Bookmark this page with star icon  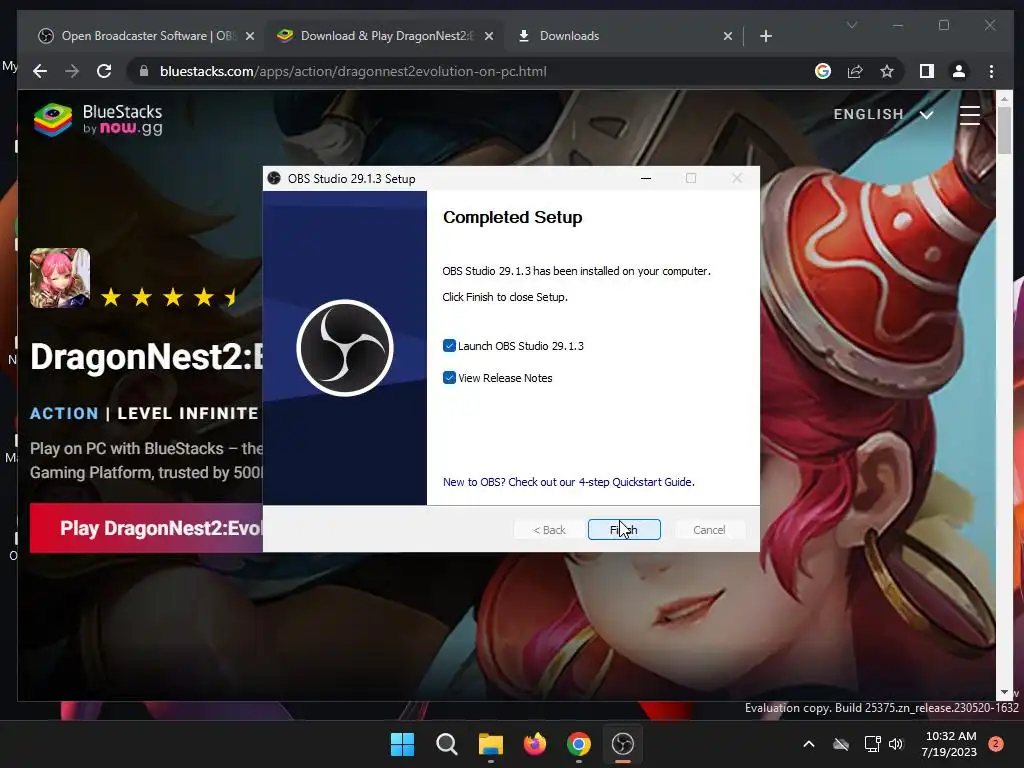point(887,71)
